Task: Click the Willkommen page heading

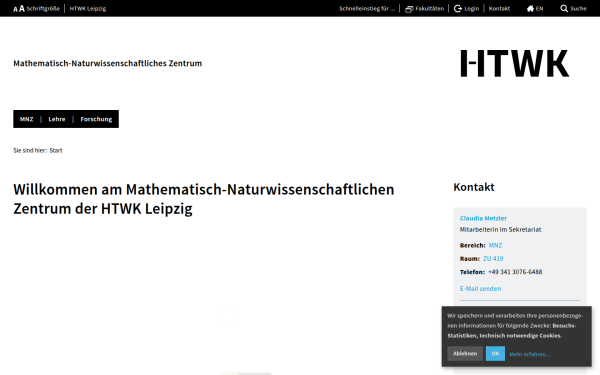Action: pyautogui.click(x=204, y=199)
